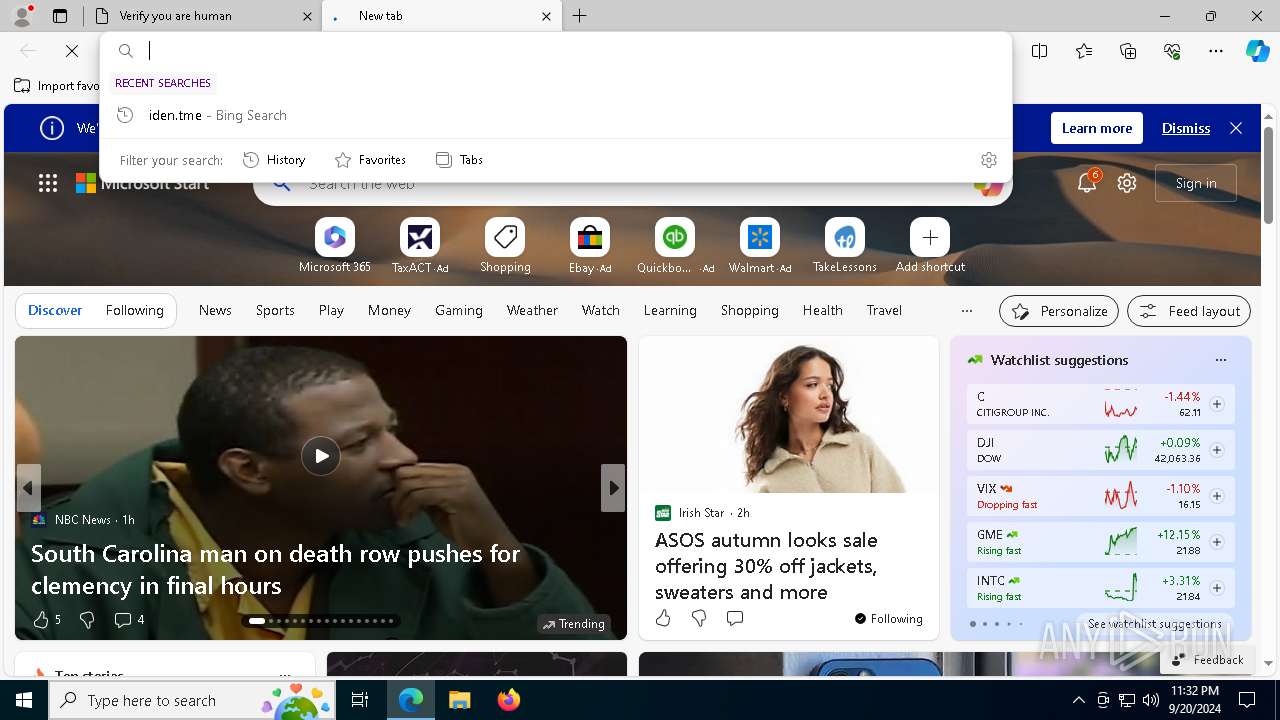Open the Feedback button
The width and height of the screenshot is (1280, 720).
[1207, 660]
